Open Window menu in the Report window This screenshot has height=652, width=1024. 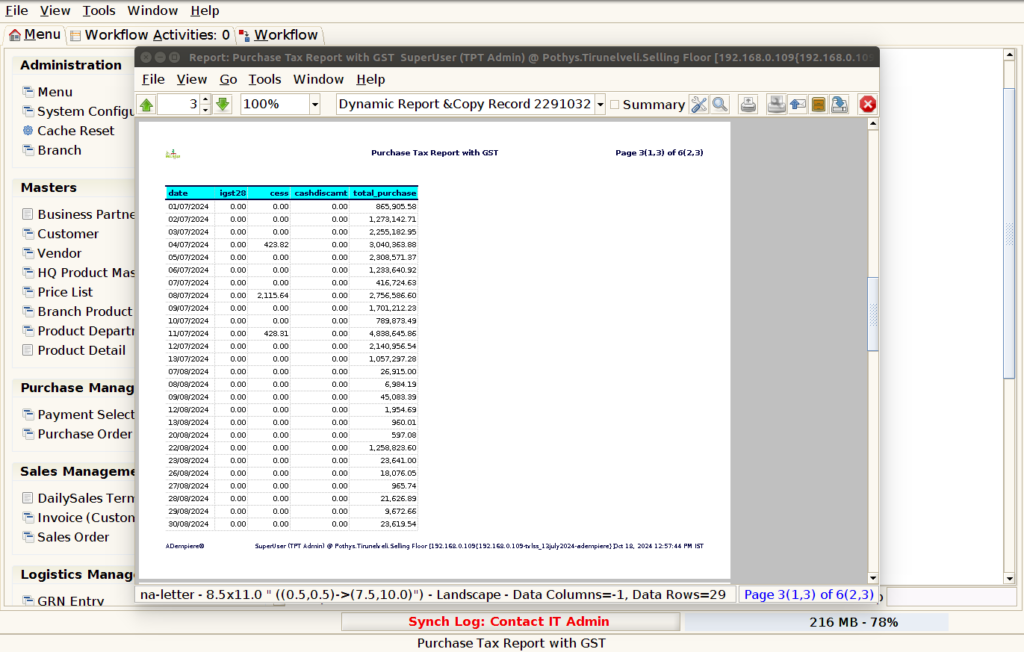(318, 79)
